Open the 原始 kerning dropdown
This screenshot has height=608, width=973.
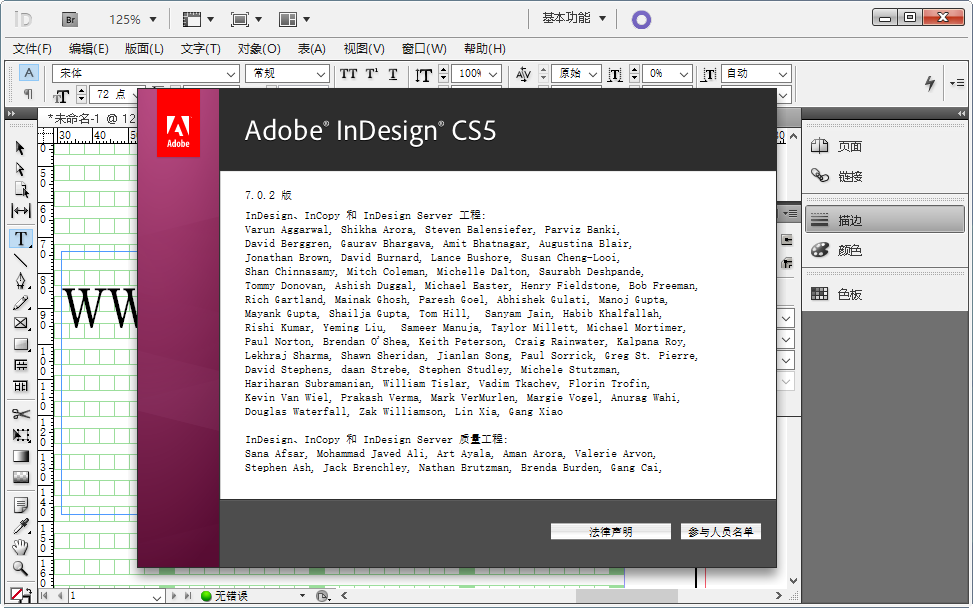pos(593,74)
